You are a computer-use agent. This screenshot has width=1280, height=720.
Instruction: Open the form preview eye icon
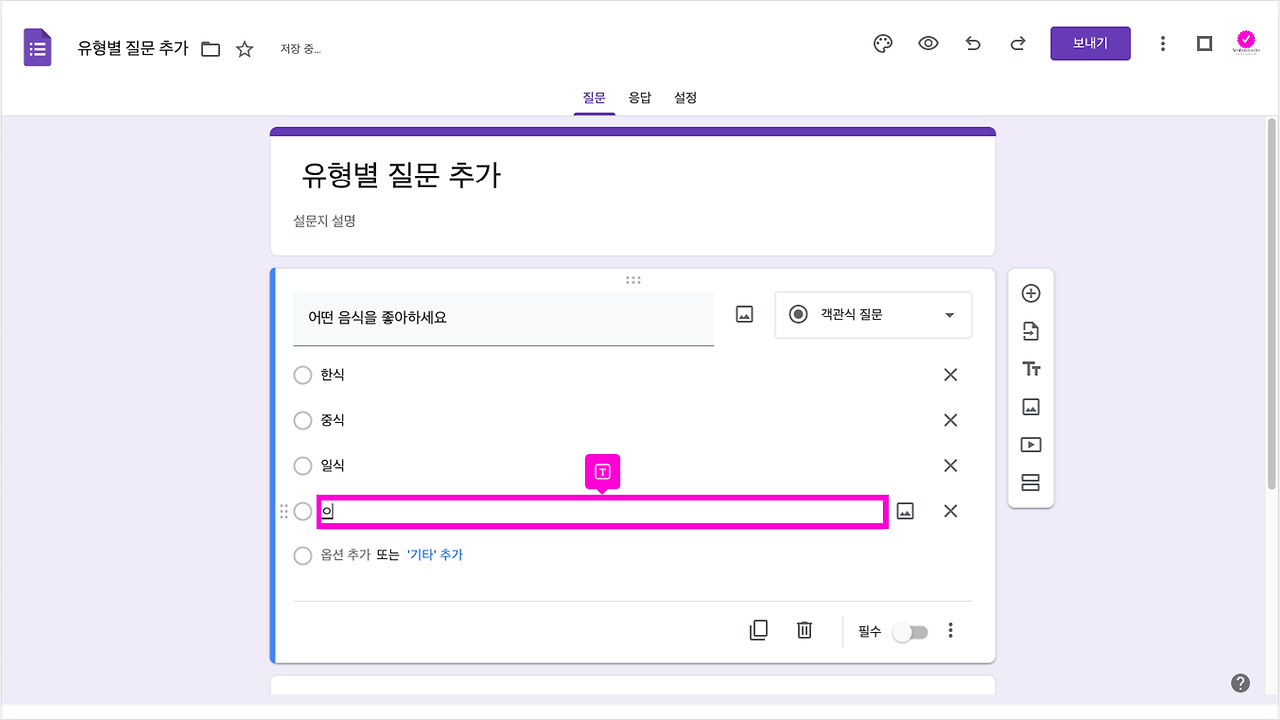click(928, 43)
